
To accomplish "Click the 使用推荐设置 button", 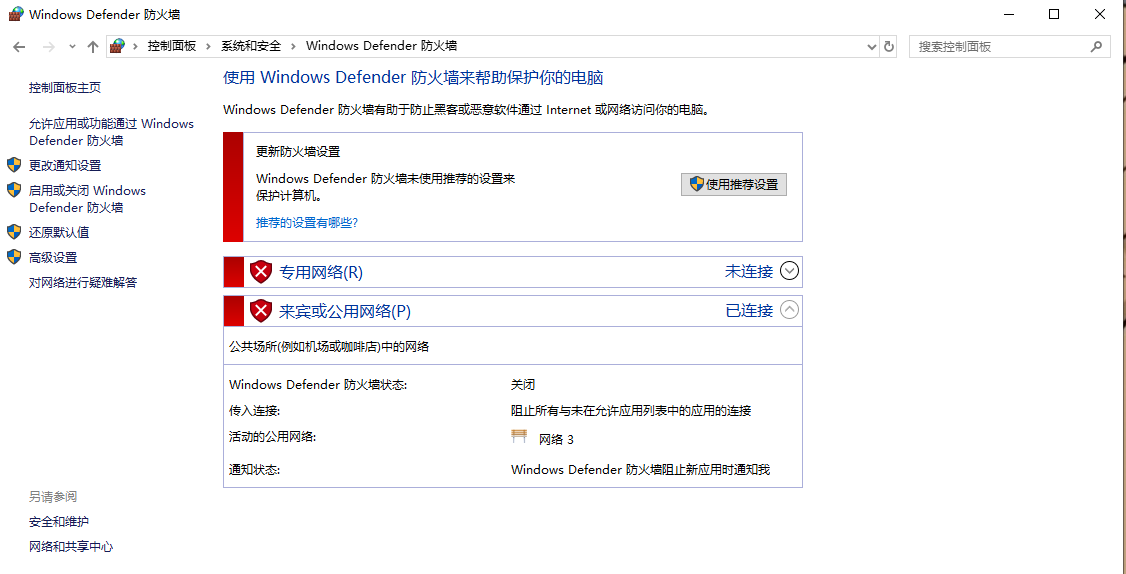I will click(734, 184).
